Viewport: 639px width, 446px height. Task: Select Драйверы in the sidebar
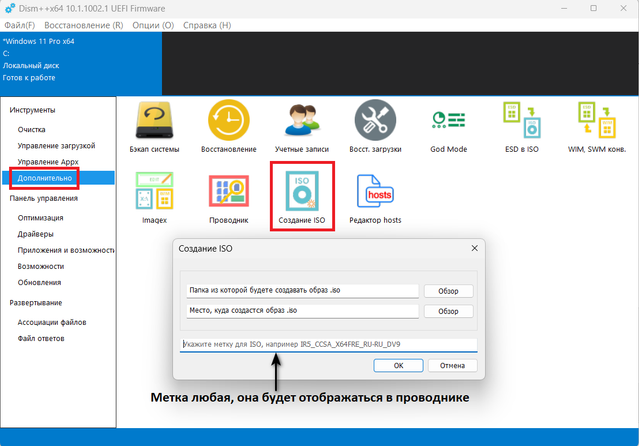point(35,234)
